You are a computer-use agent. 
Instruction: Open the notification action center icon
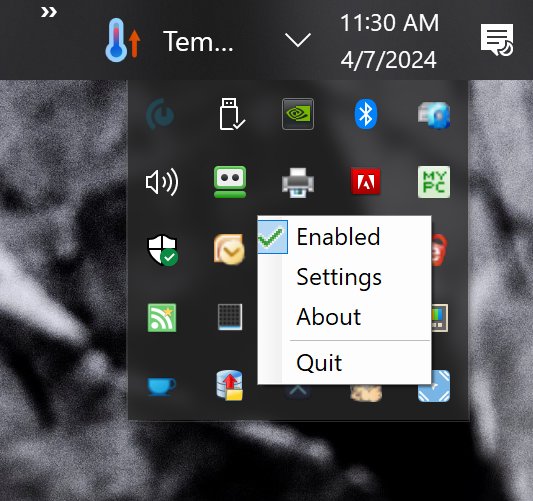click(x=497, y=40)
